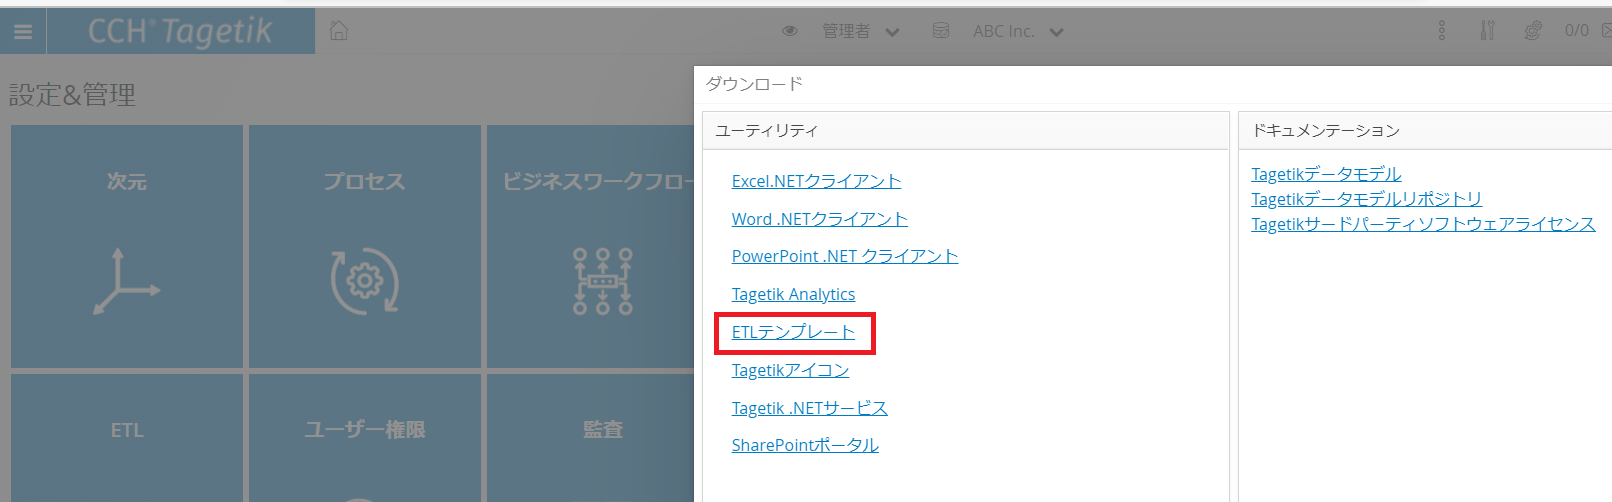The height and width of the screenshot is (502, 1612).
Task: Click the database icon beside ABC Inc.
Action: point(941,31)
